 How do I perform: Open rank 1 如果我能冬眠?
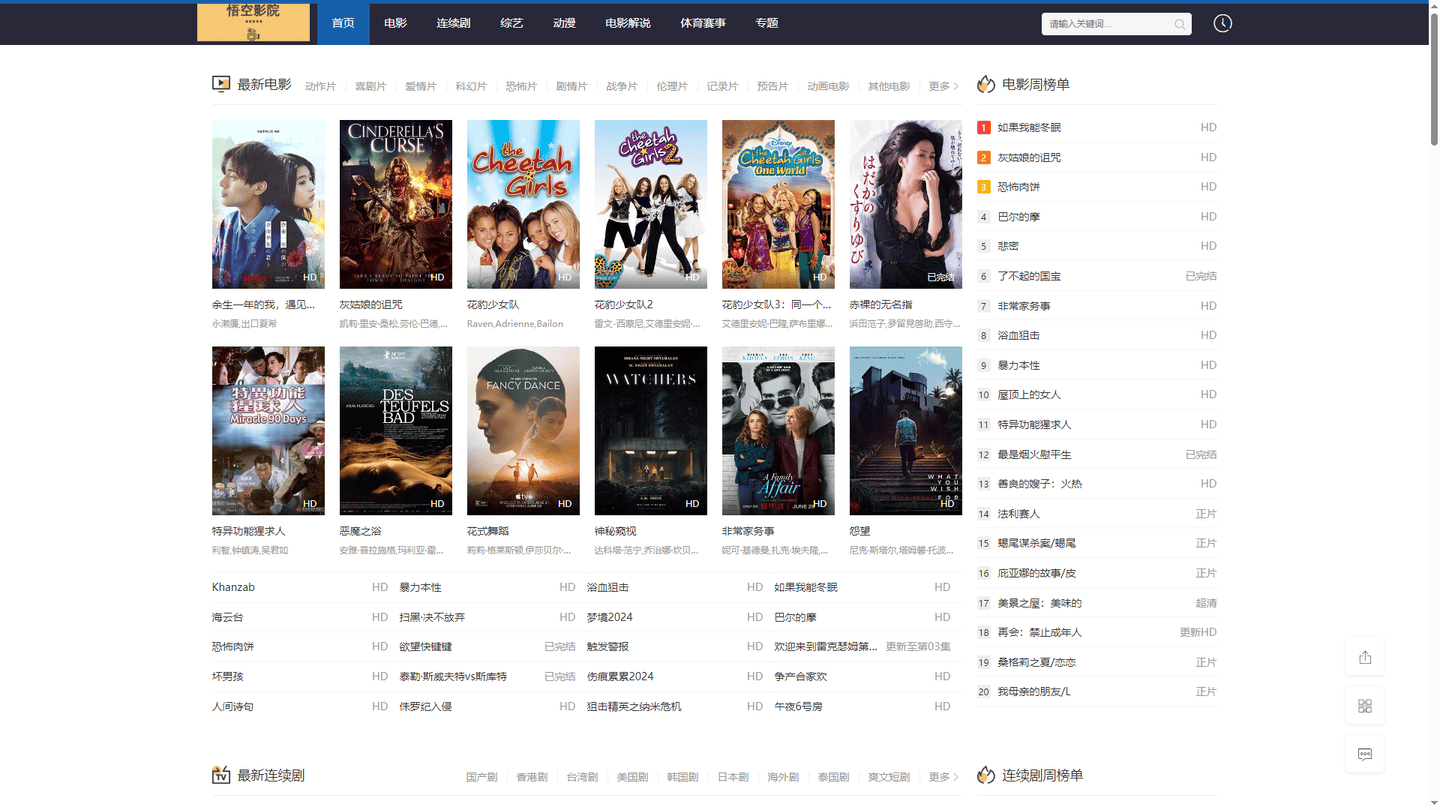click(x=1029, y=128)
